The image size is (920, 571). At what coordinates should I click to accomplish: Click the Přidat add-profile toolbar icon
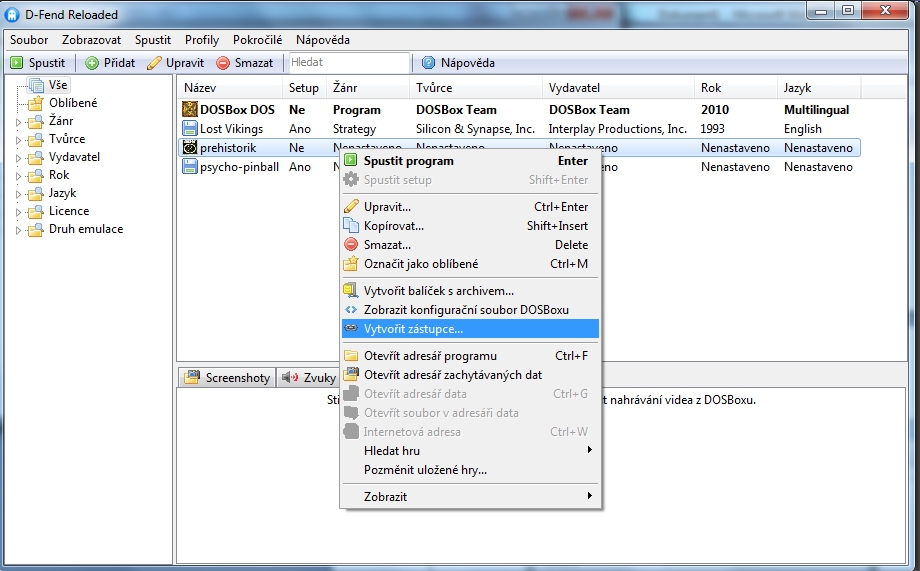[x=92, y=63]
